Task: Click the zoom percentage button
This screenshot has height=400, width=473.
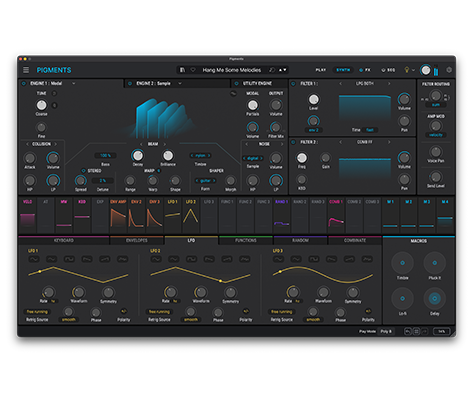Action: tap(442, 331)
